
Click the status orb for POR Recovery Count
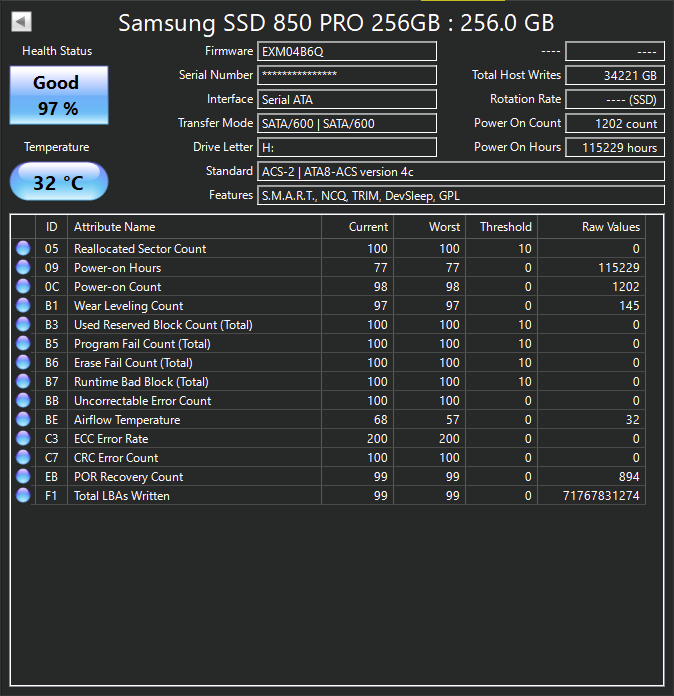tap(23, 477)
